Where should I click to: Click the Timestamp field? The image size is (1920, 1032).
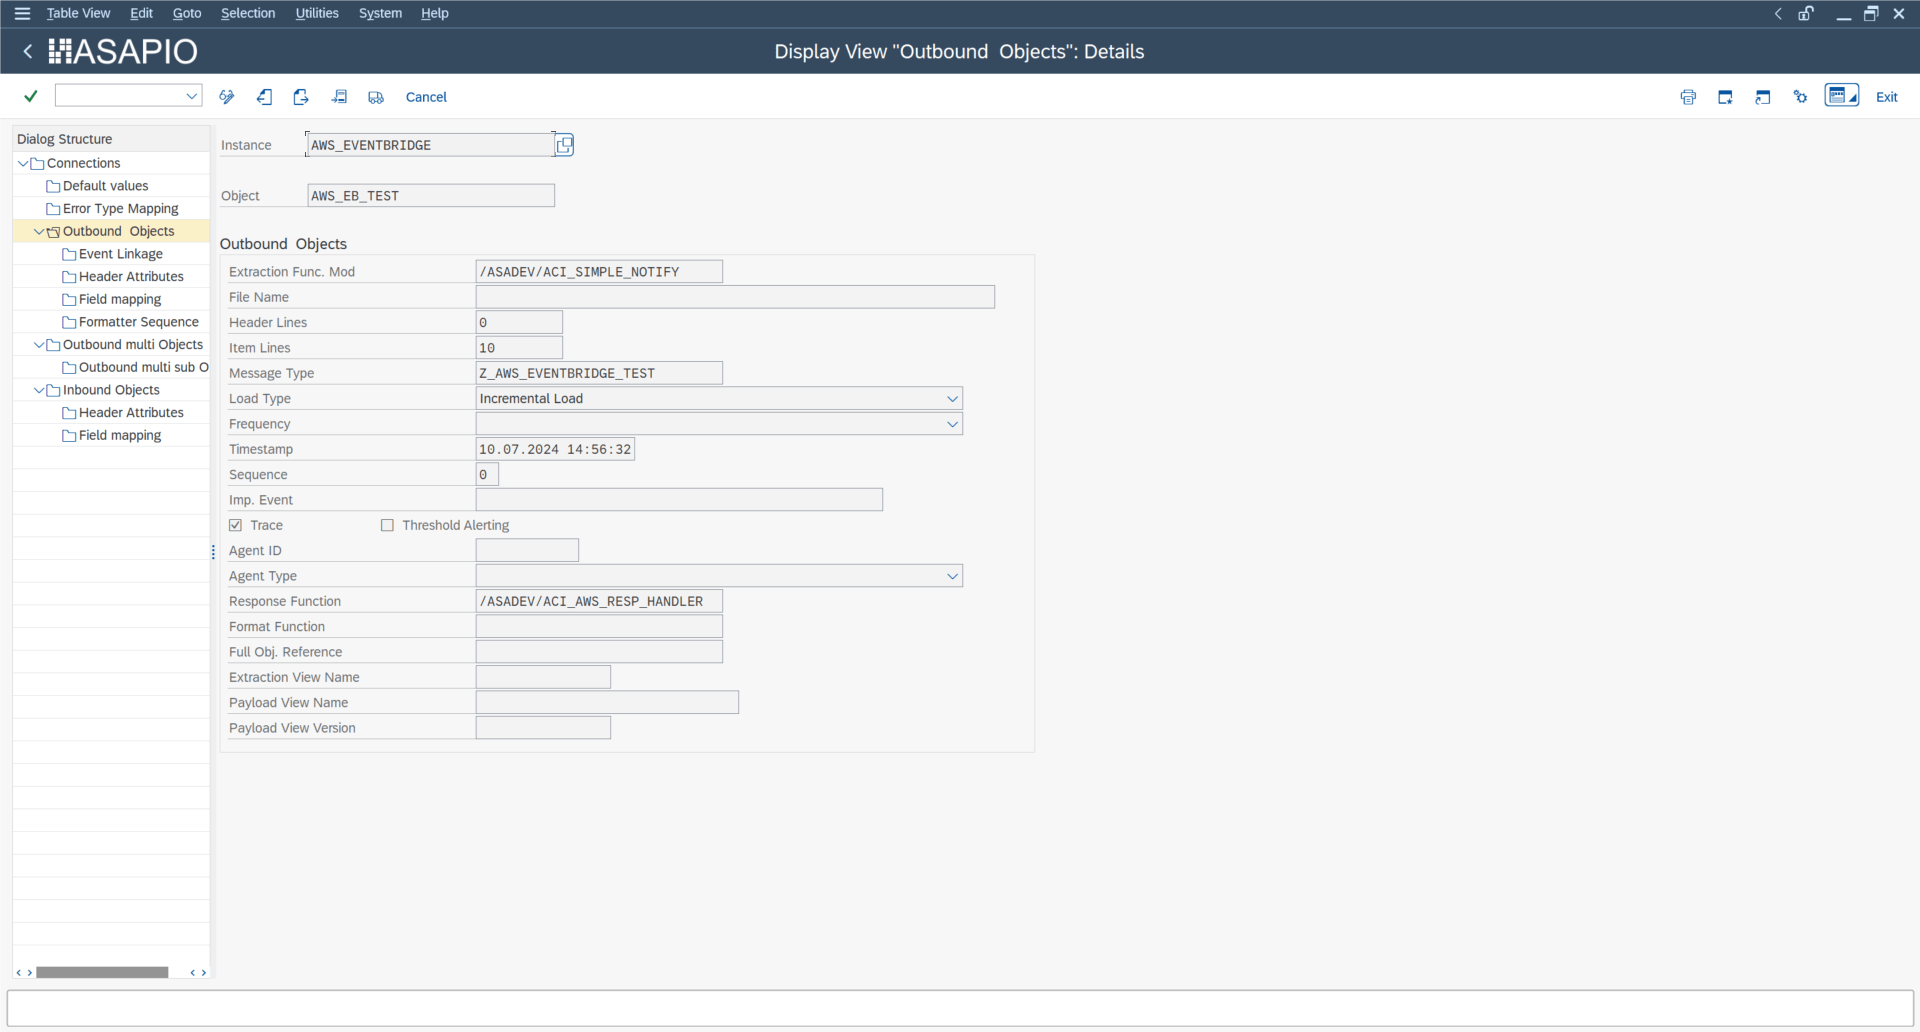[x=555, y=449]
